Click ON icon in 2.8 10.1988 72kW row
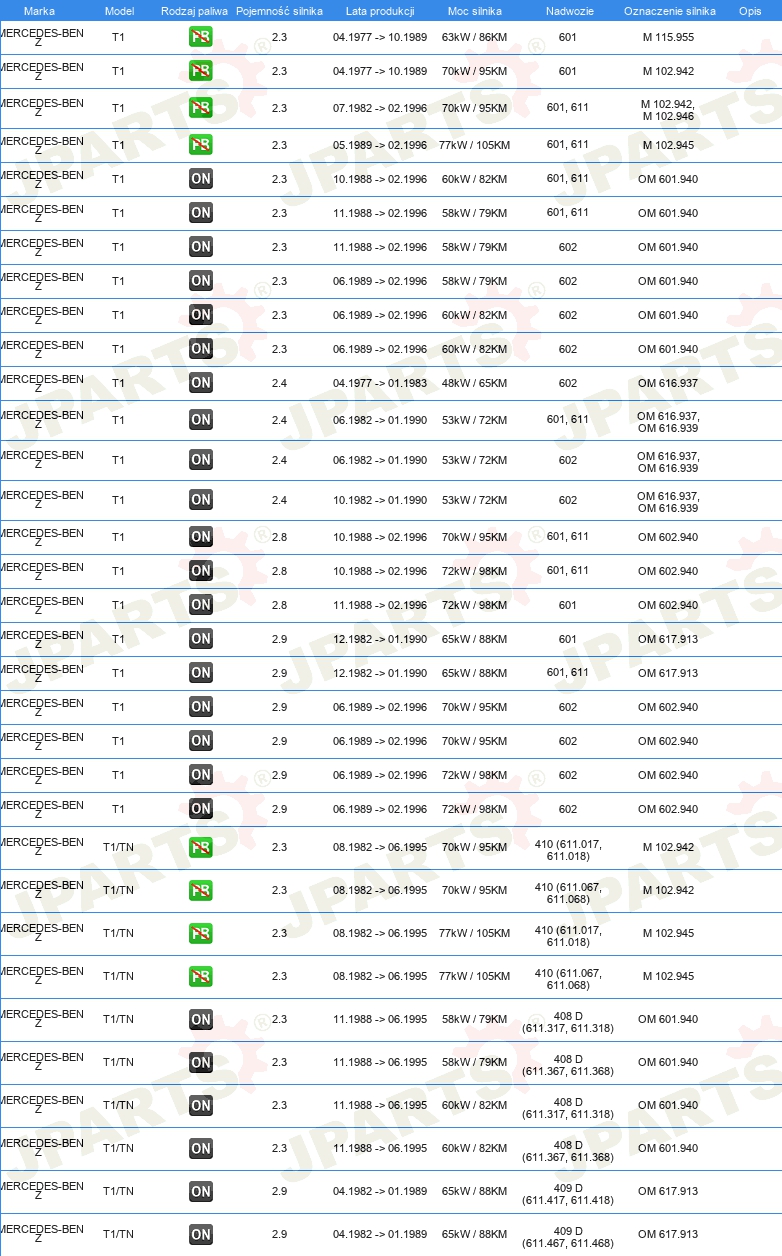 200,571
